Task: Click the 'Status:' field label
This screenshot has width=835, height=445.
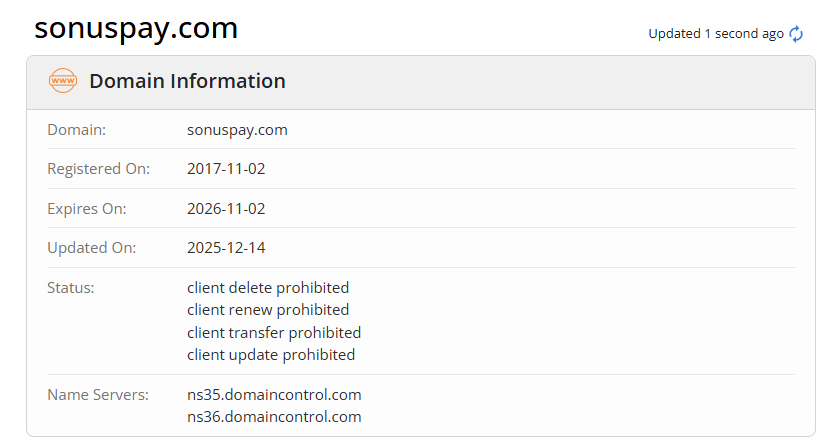Action: click(x=70, y=288)
